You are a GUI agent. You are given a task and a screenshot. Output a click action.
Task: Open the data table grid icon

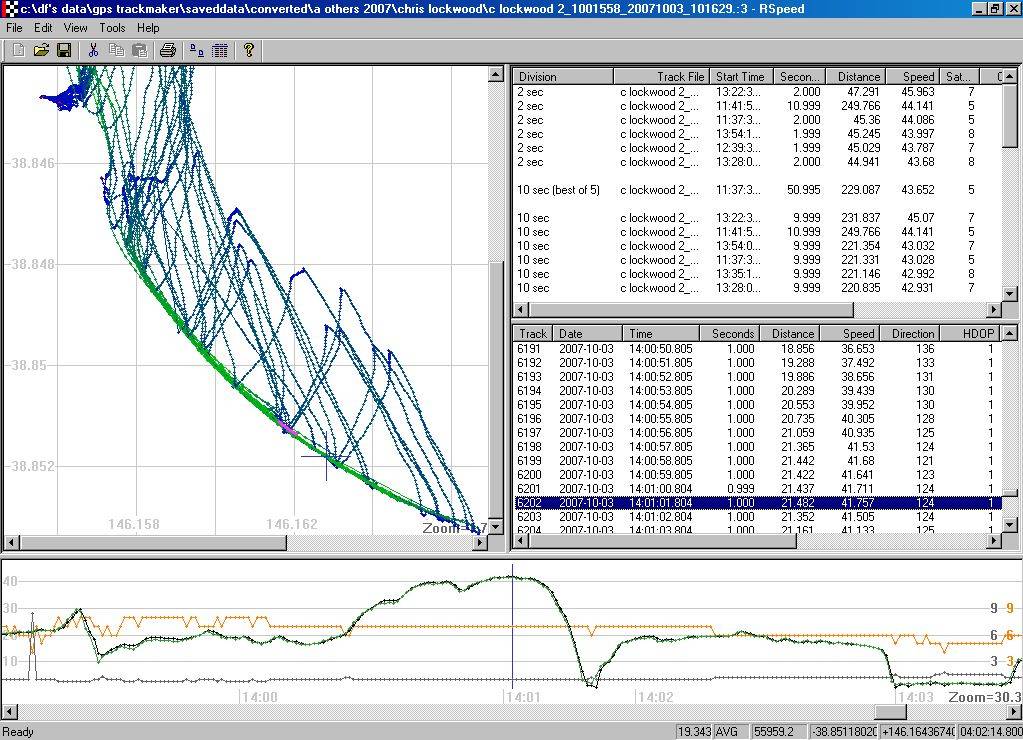coord(218,50)
